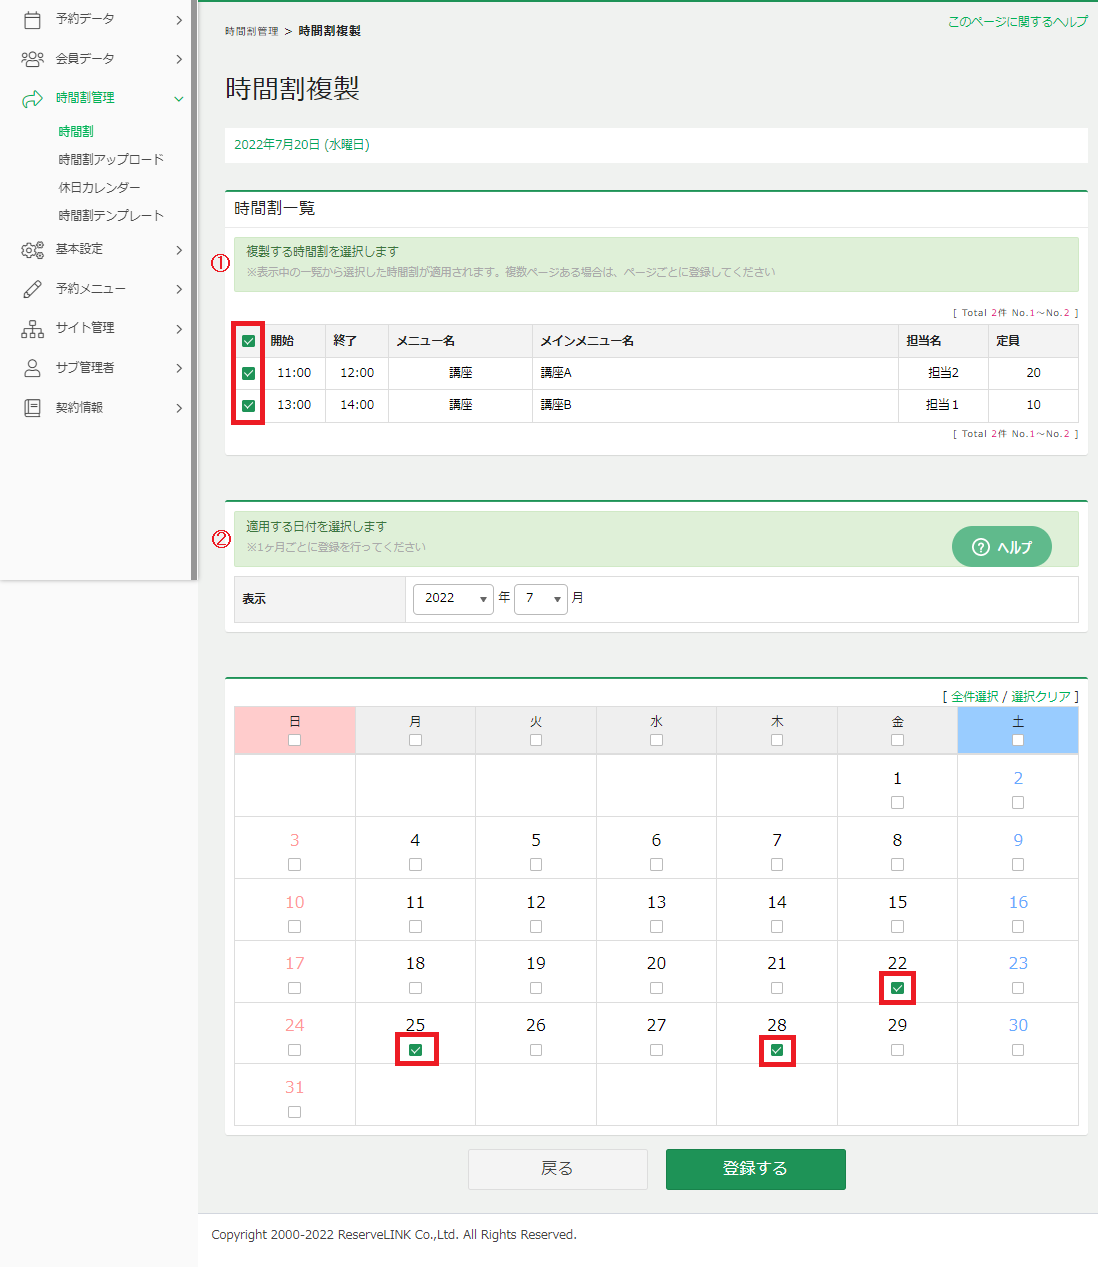Viewport: 1098px width, 1267px height.
Task: Click the 全件選択 link
Action: [975, 696]
